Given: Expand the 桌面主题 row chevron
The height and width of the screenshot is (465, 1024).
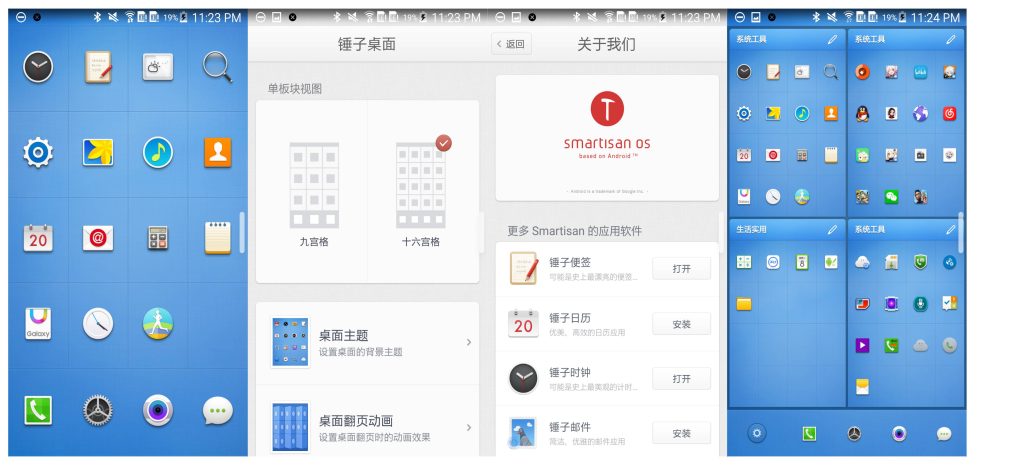Looking at the screenshot, I should tap(469, 343).
